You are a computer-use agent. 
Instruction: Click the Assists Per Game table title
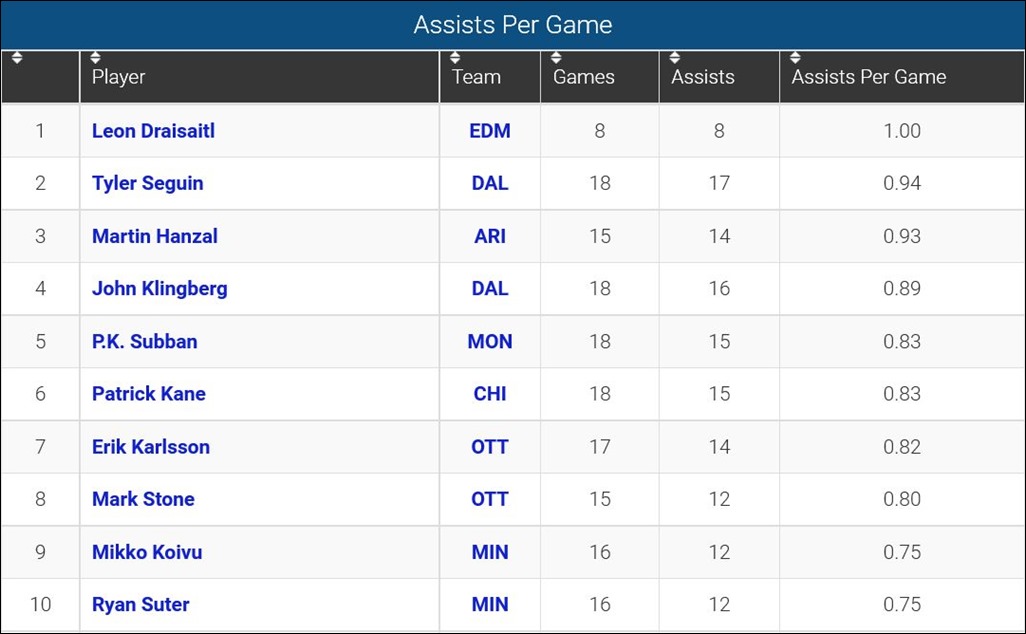pyautogui.click(x=512, y=24)
